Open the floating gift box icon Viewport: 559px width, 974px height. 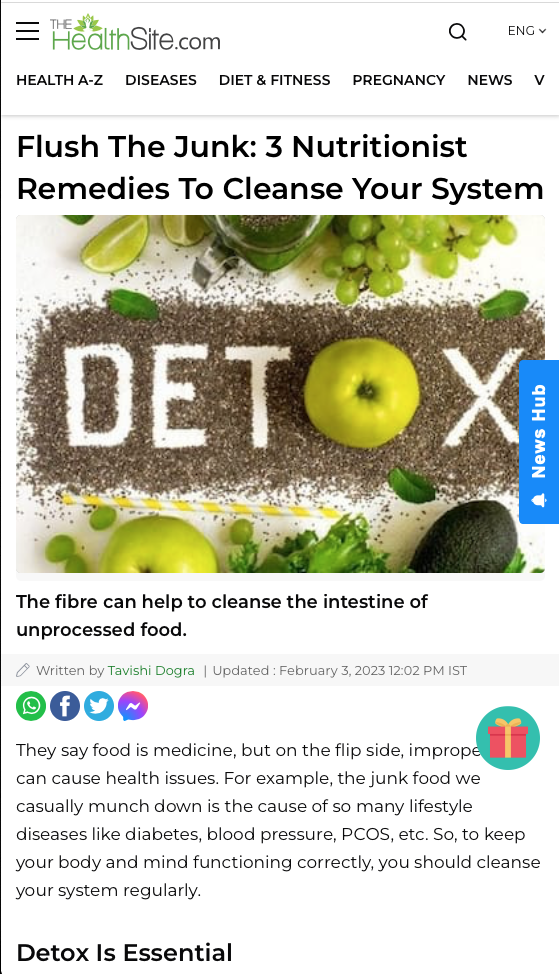pos(508,738)
